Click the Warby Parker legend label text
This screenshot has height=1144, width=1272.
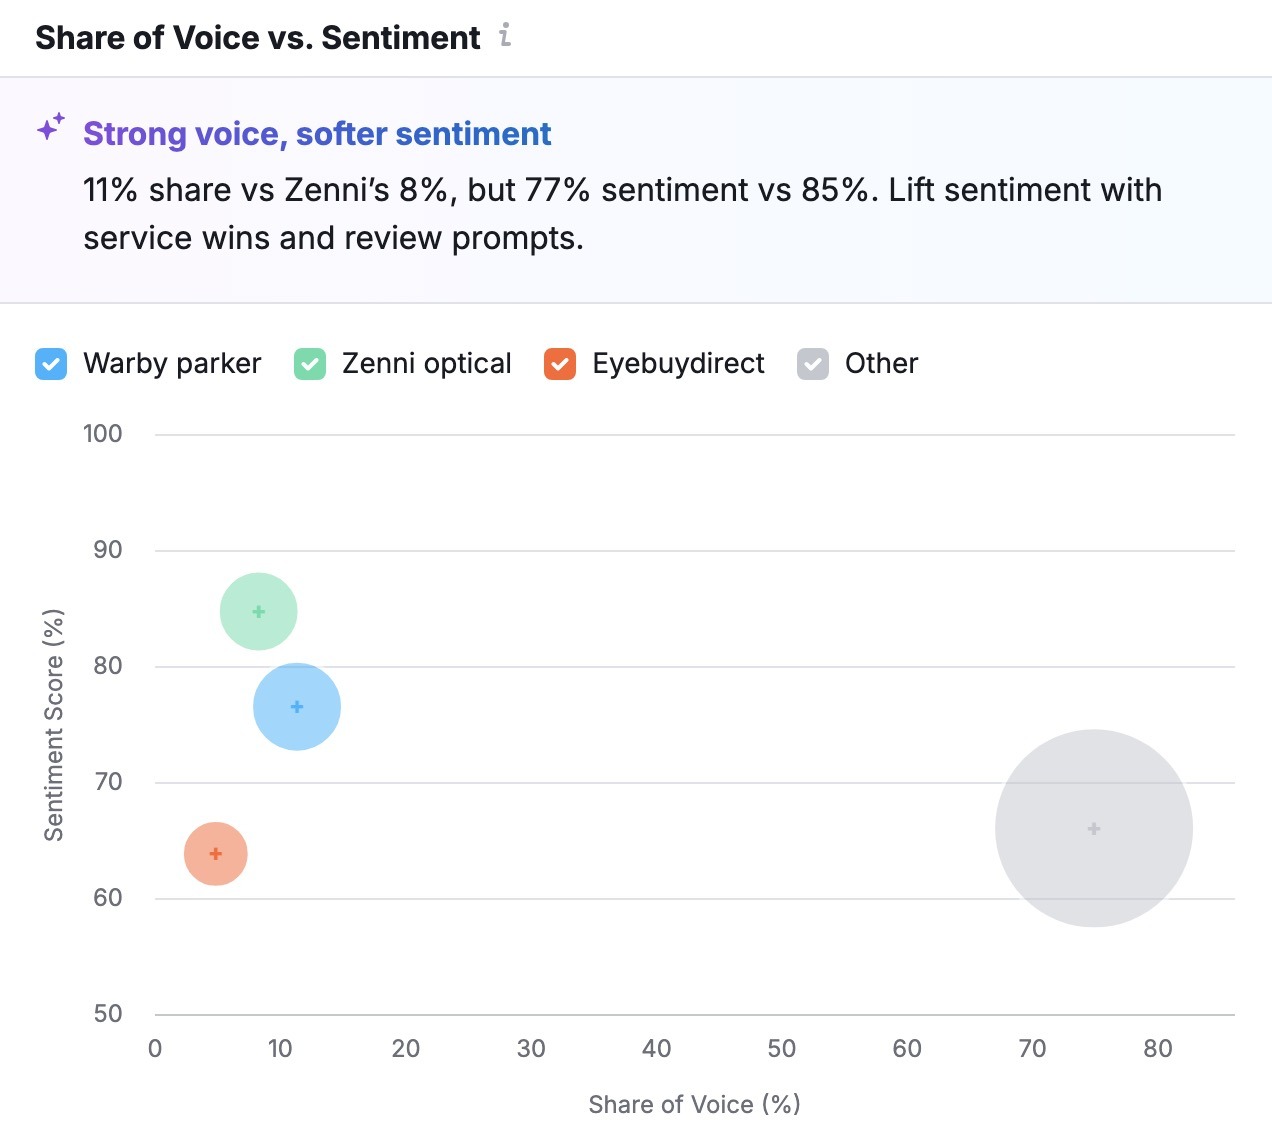pyautogui.click(x=172, y=364)
